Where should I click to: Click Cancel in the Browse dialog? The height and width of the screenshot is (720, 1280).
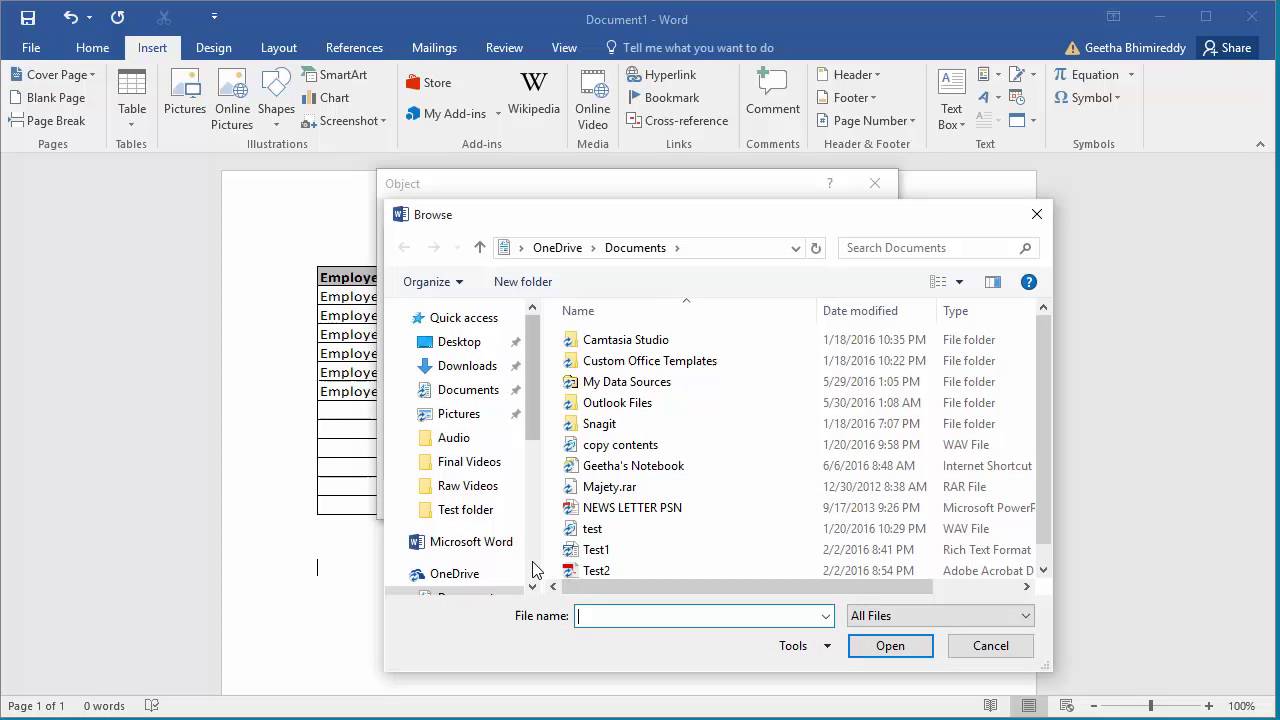pyautogui.click(x=991, y=646)
